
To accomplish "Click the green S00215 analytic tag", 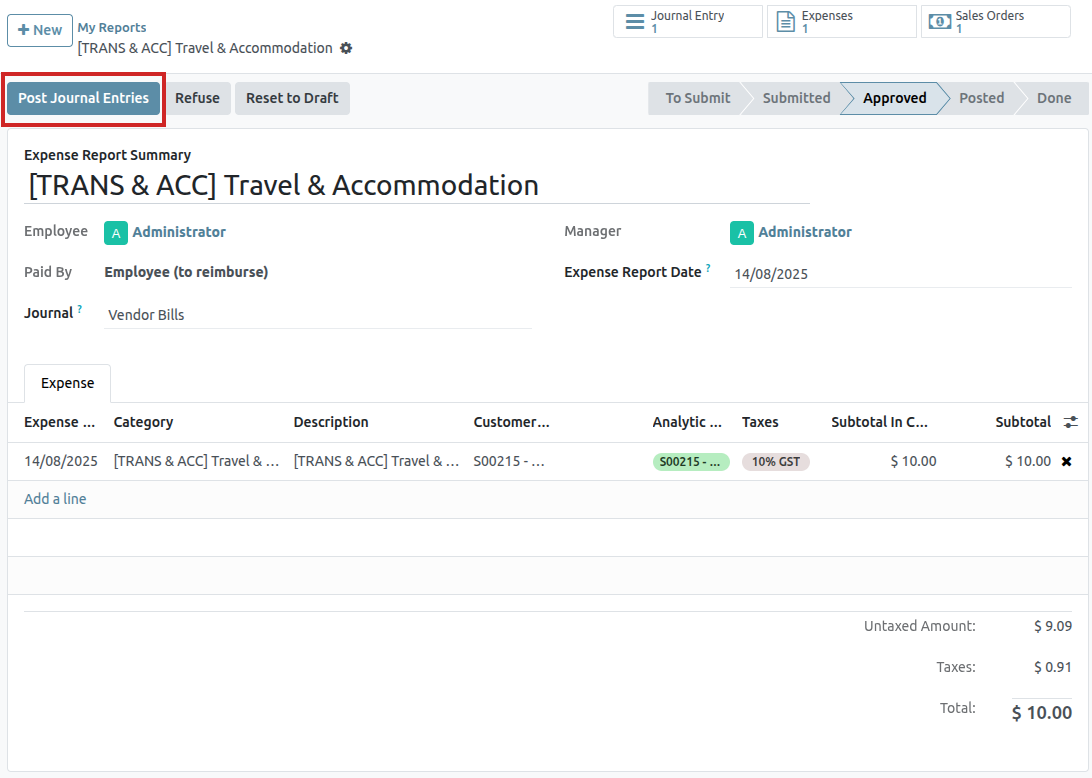I will tap(691, 462).
